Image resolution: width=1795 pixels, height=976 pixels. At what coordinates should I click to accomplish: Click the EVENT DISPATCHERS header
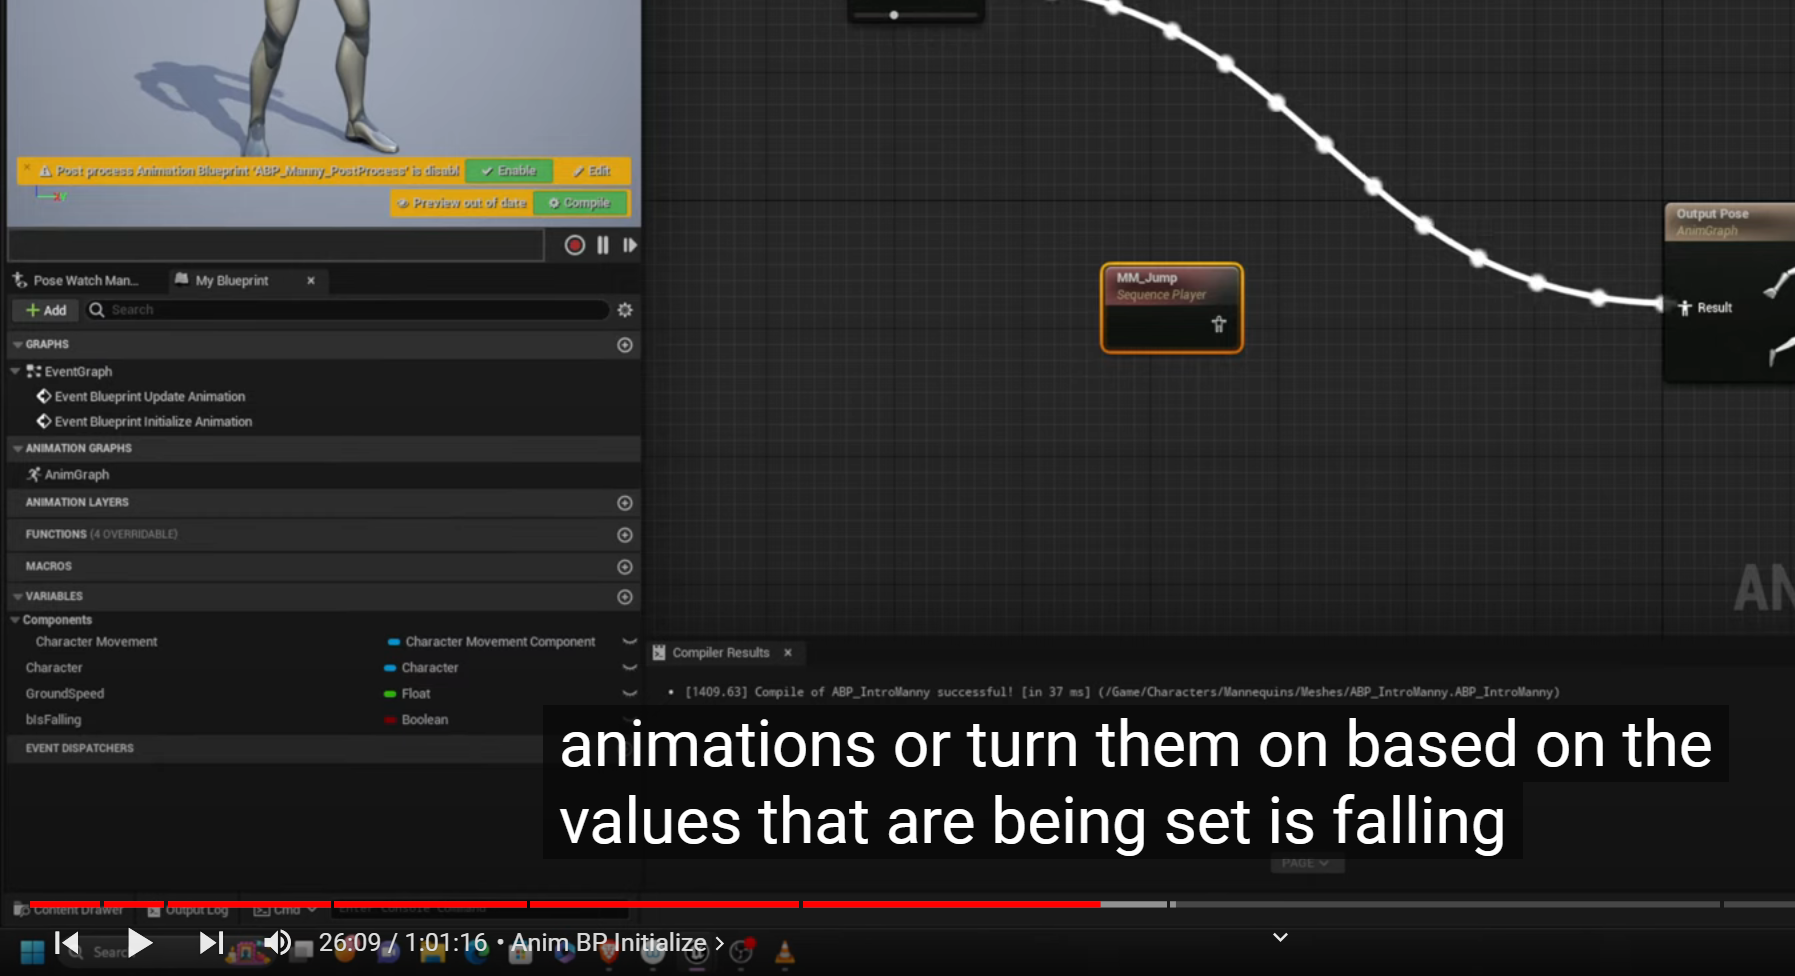coord(79,748)
